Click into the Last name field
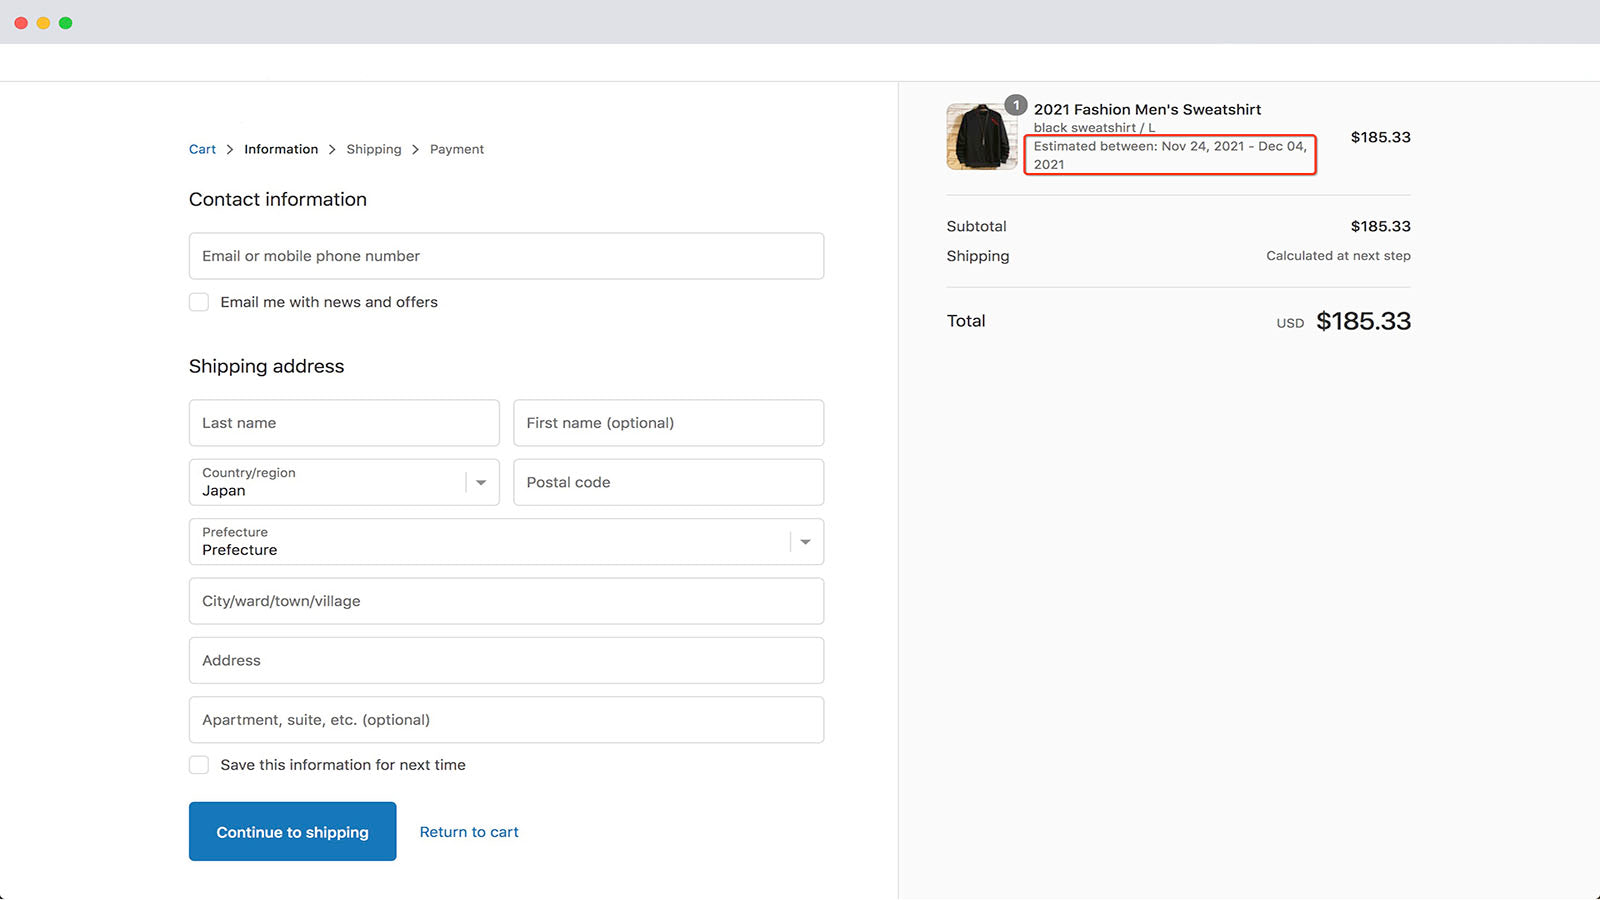 click(x=344, y=423)
